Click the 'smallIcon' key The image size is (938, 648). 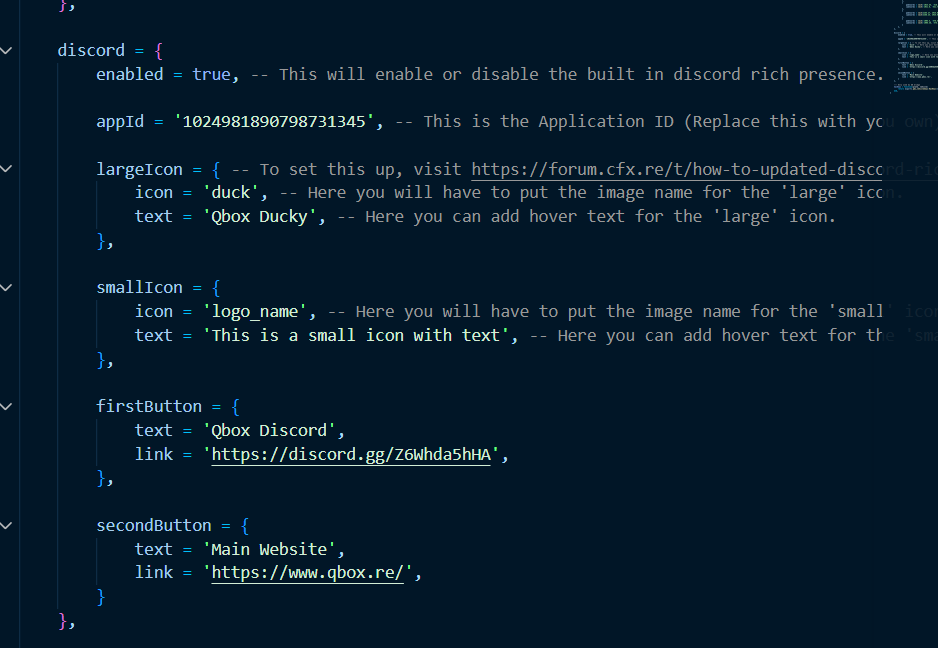coord(139,288)
